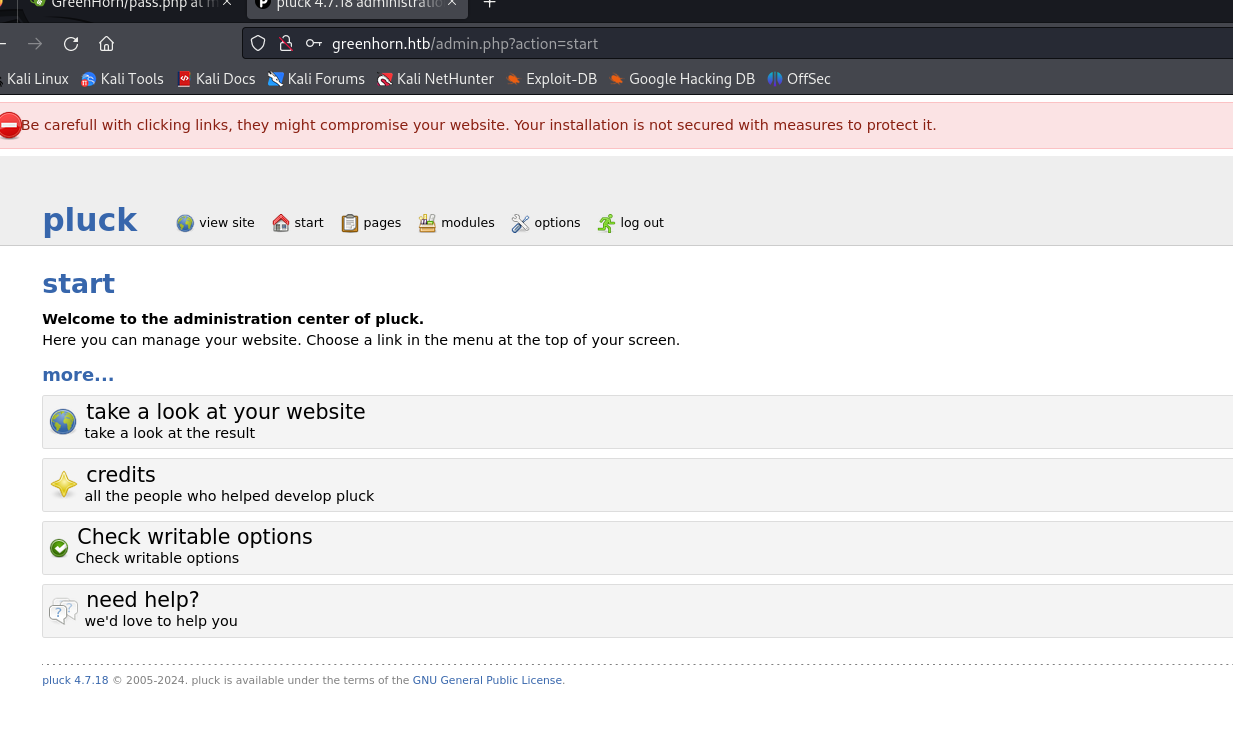Click the pages menu label
Image resolution: width=1233 pixels, height=743 pixels.
(x=382, y=223)
